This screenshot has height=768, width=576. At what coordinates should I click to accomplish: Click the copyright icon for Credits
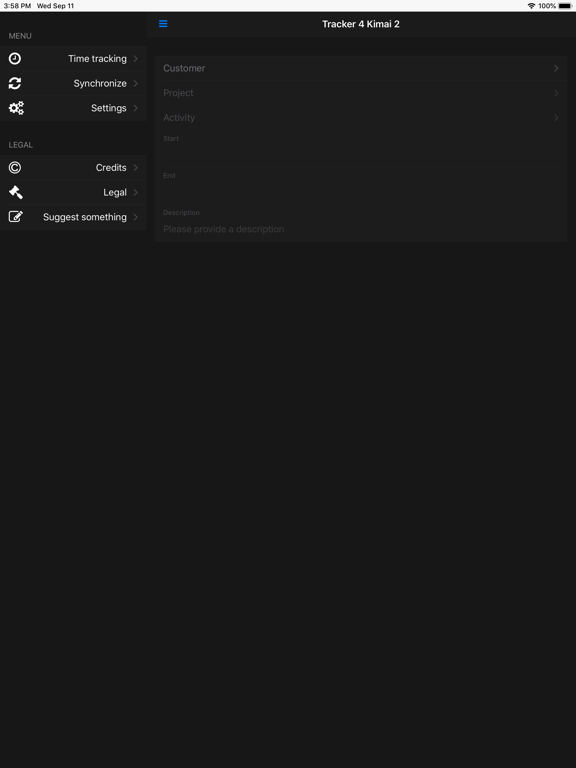(15, 168)
